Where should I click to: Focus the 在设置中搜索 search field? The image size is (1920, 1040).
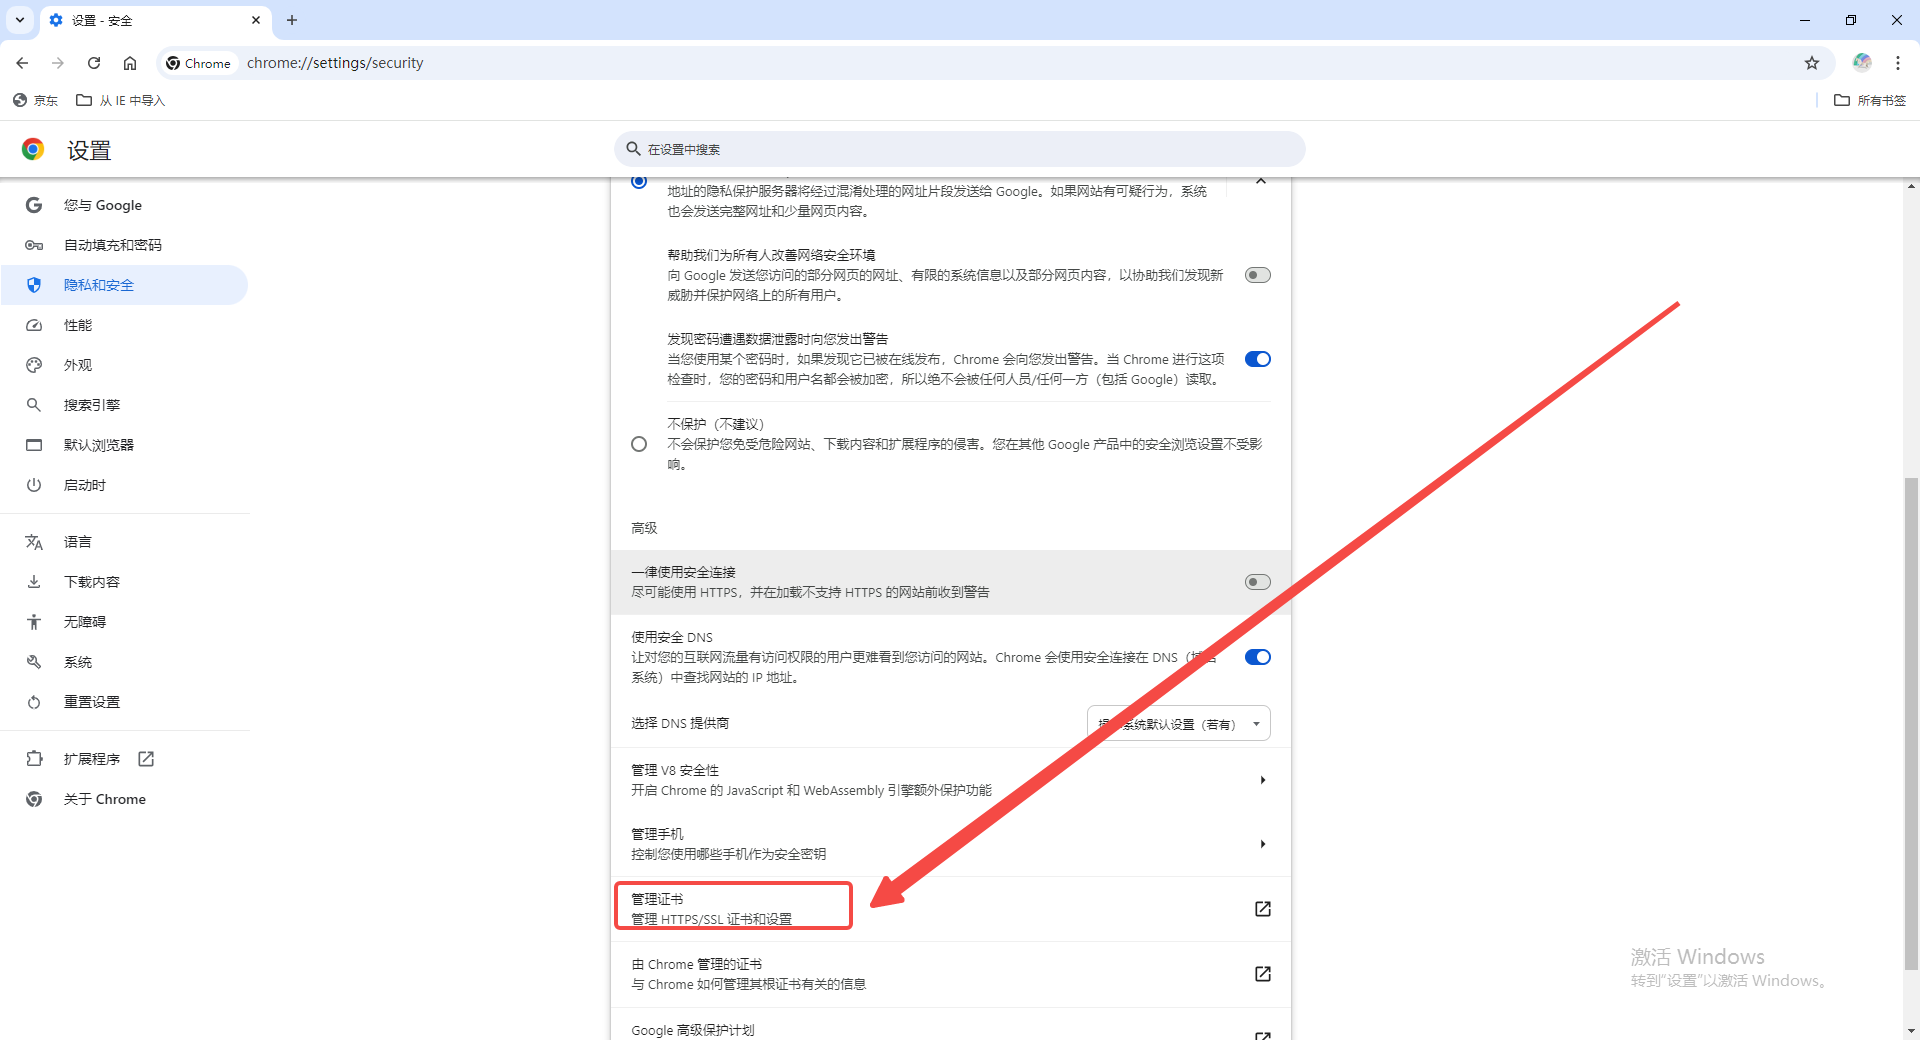pos(960,149)
